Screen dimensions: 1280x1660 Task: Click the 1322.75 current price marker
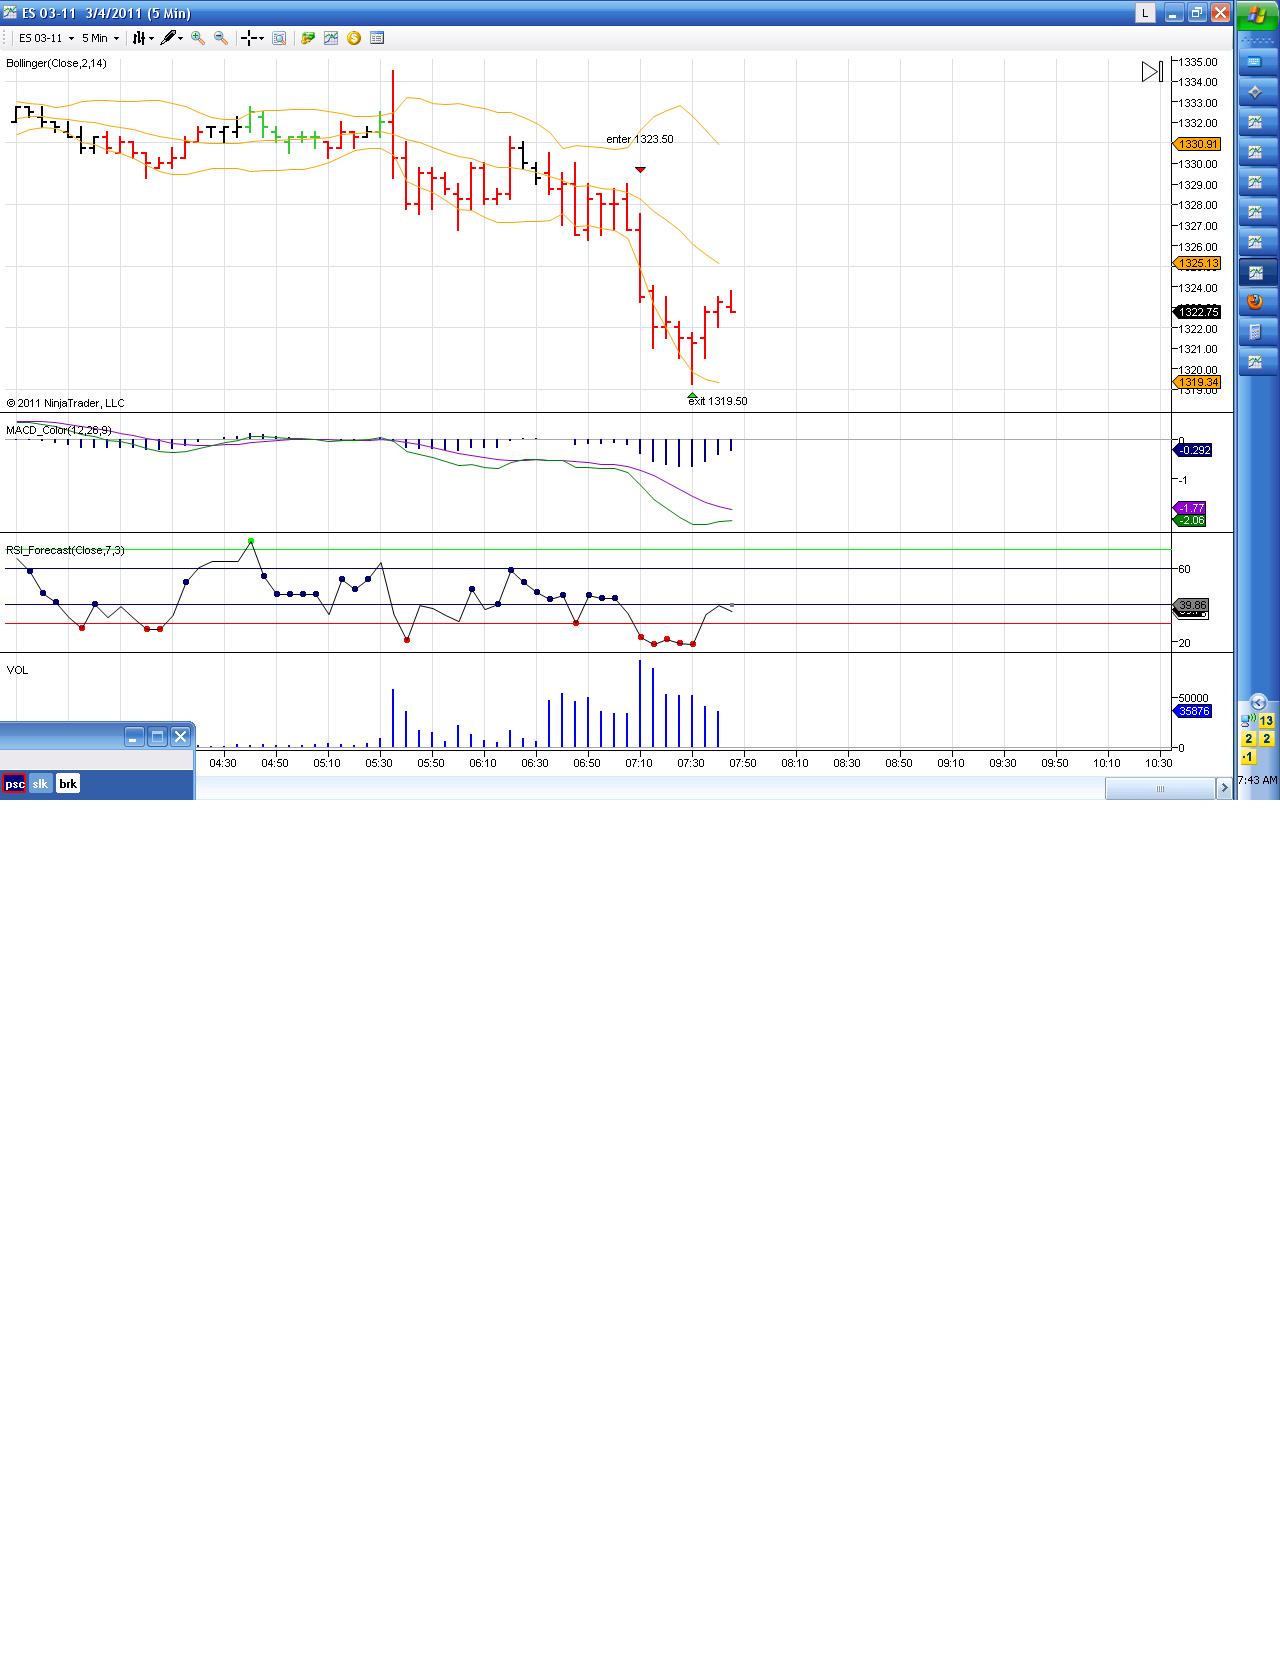1197,312
